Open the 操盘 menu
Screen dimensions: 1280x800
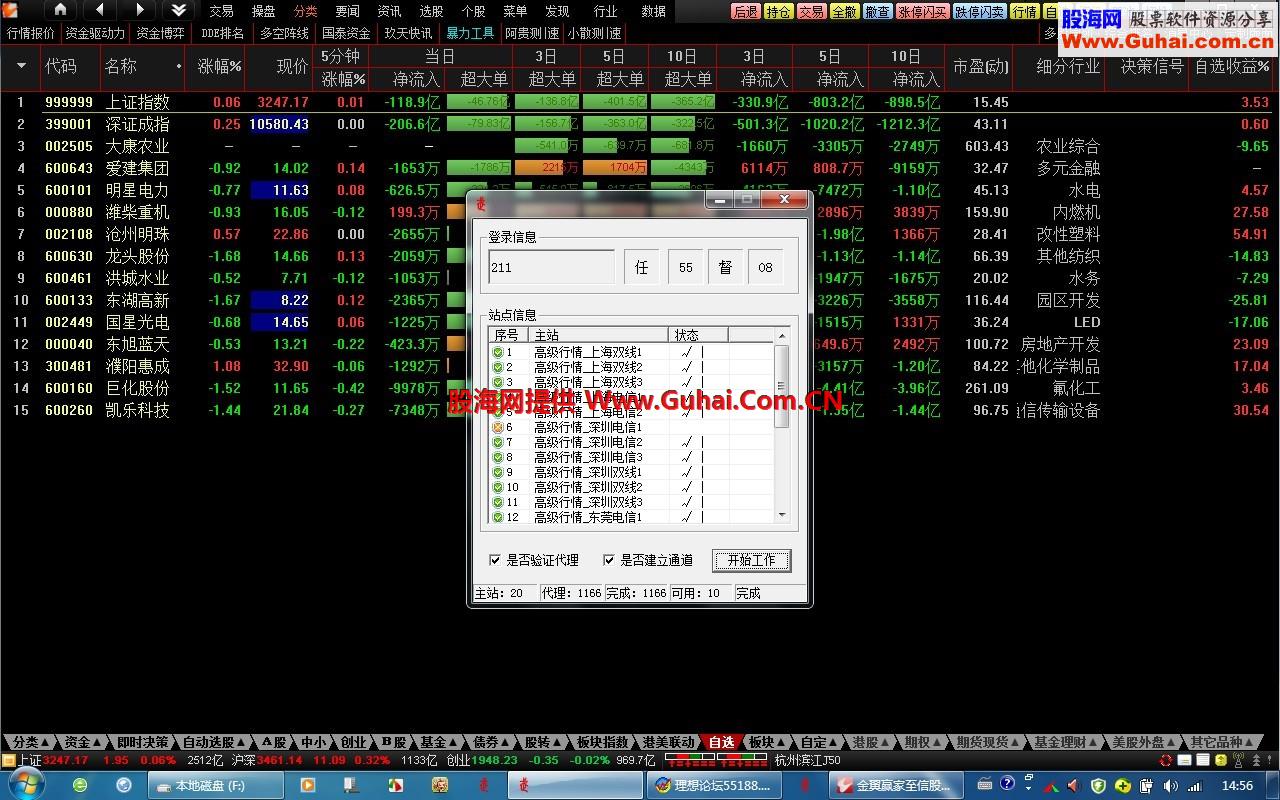[x=263, y=11]
